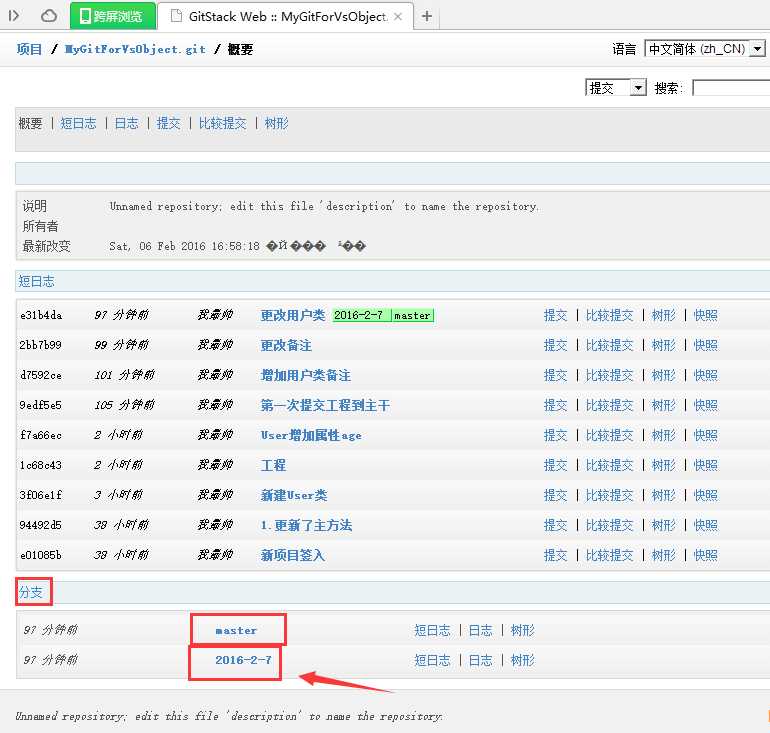Open the 2016-2-7 branch link
The width and height of the screenshot is (770, 733).
click(243, 660)
